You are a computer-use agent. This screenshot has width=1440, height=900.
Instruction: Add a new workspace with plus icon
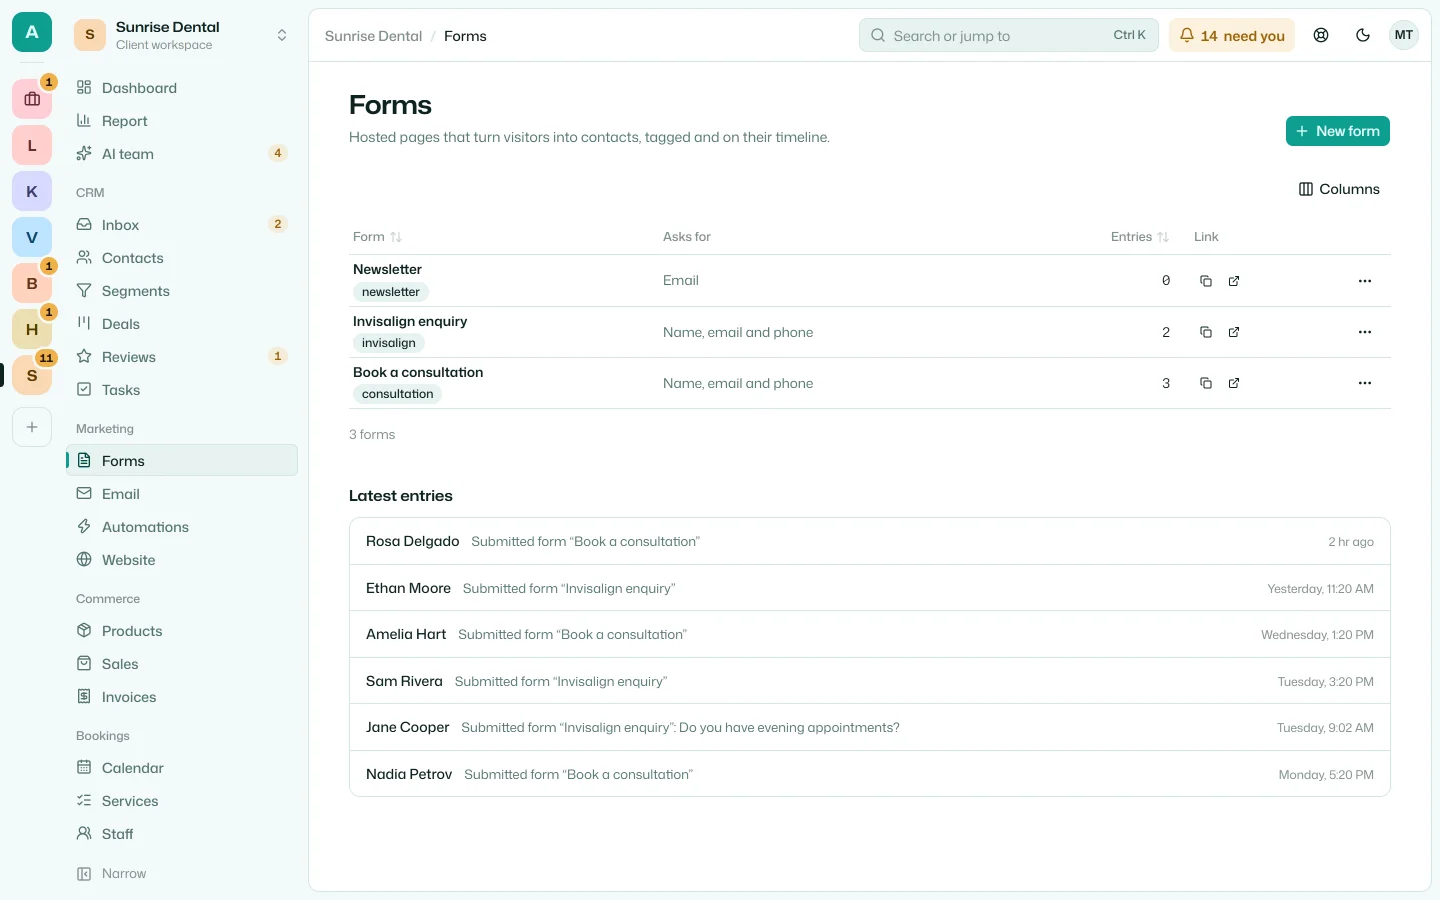32,427
